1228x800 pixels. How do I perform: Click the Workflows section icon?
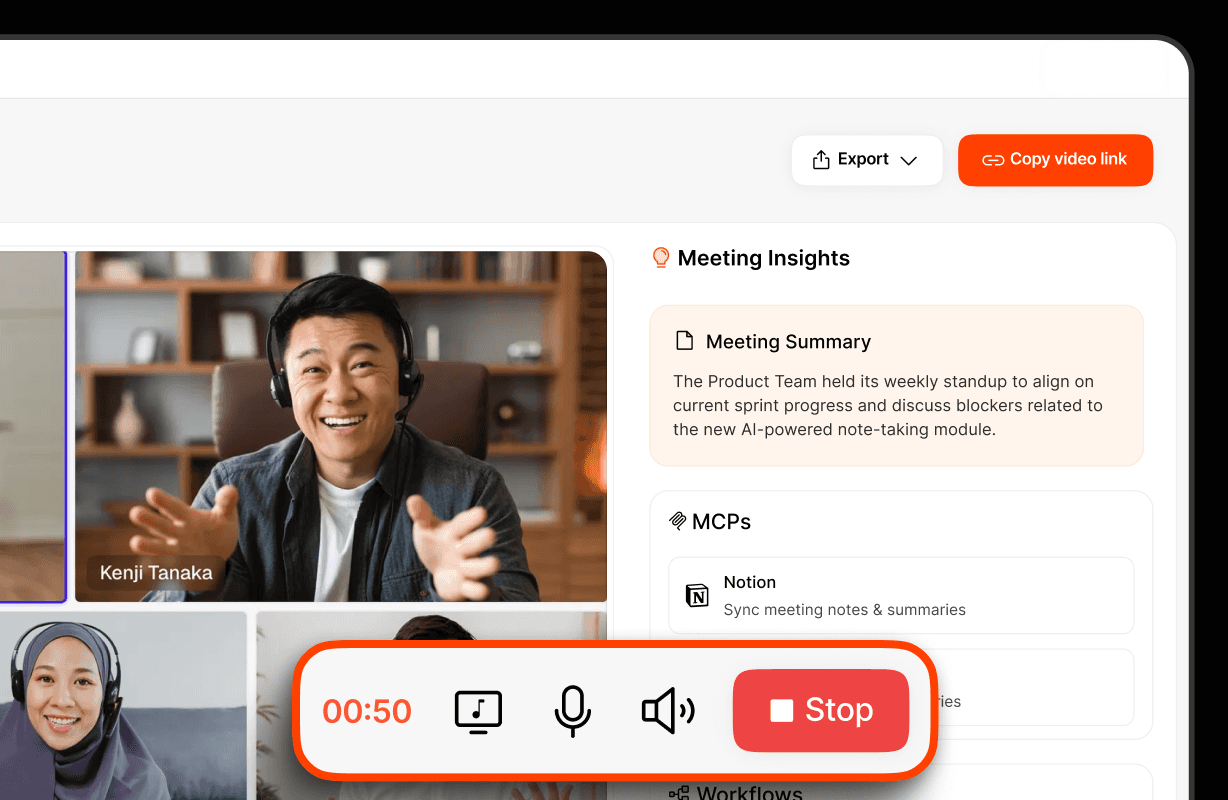679,793
